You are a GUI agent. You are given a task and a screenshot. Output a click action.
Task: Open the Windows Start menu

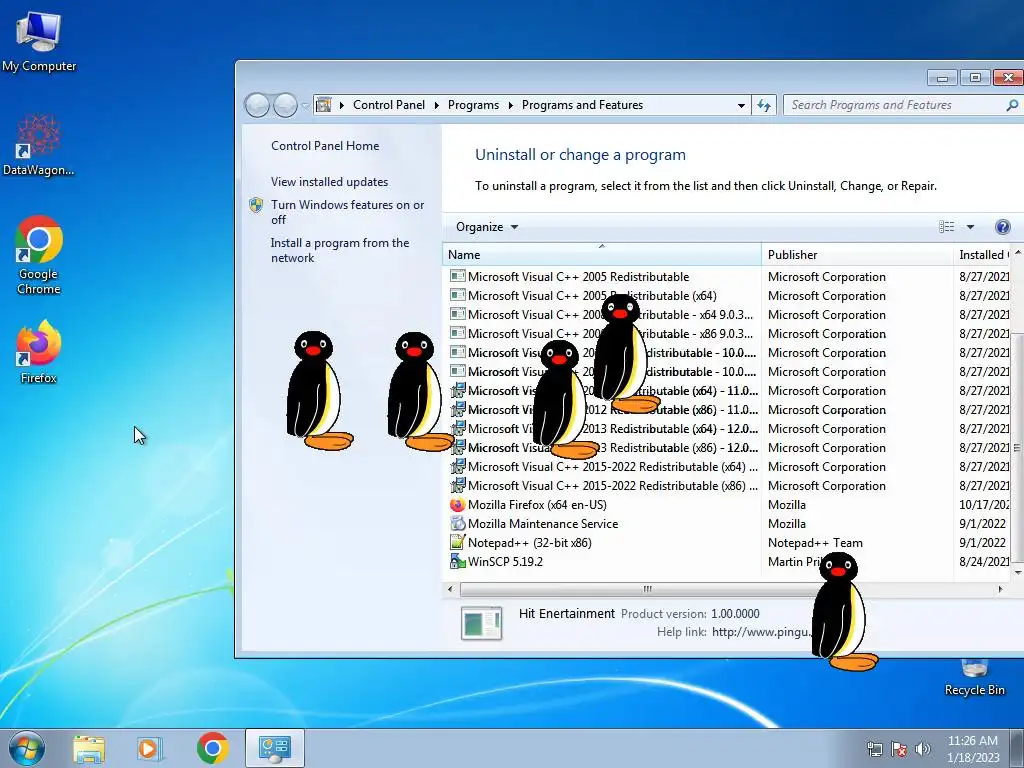pos(27,748)
